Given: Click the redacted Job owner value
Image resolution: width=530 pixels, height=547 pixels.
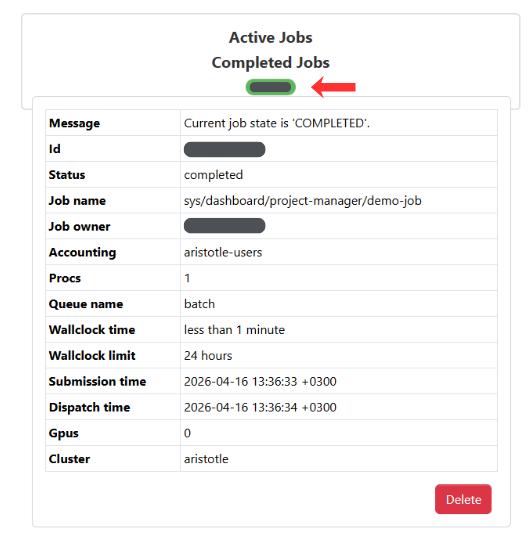Looking at the screenshot, I should coord(224,226).
